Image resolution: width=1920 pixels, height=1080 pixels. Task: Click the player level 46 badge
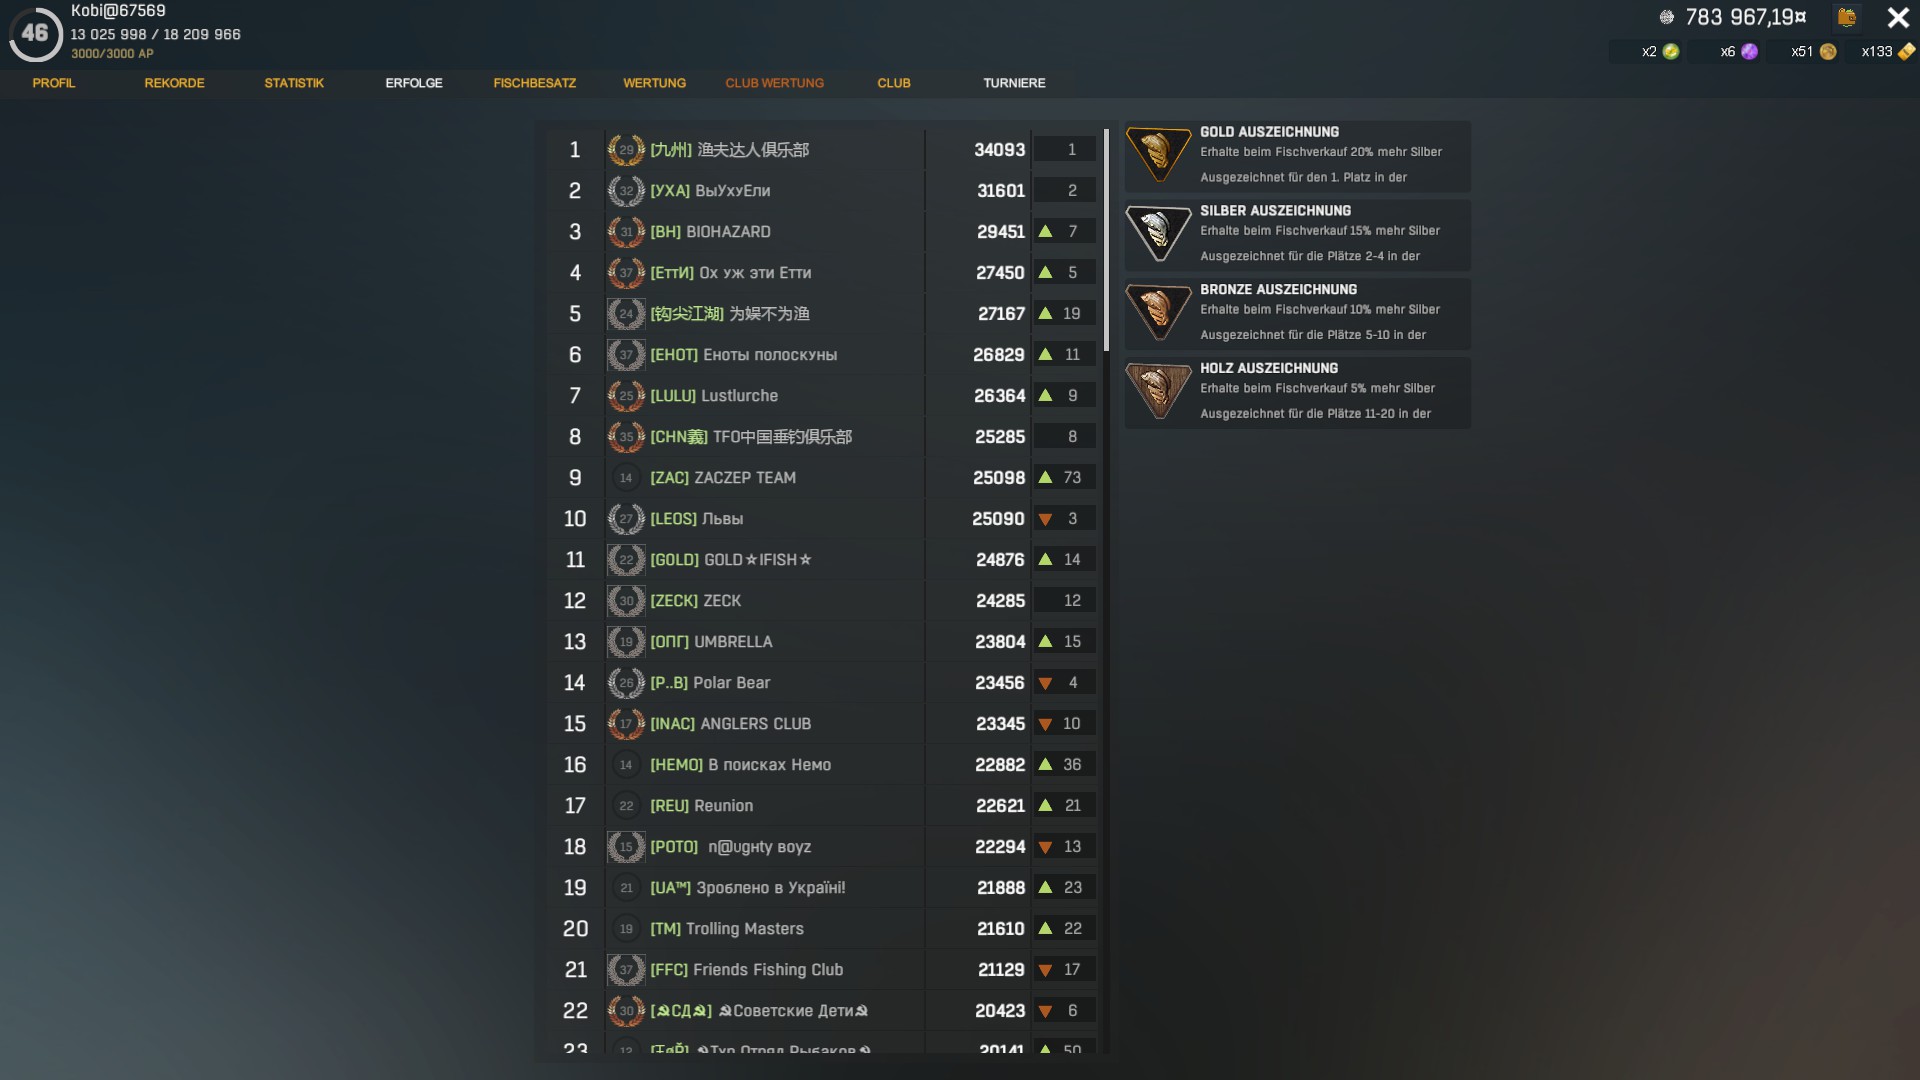click(35, 33)
